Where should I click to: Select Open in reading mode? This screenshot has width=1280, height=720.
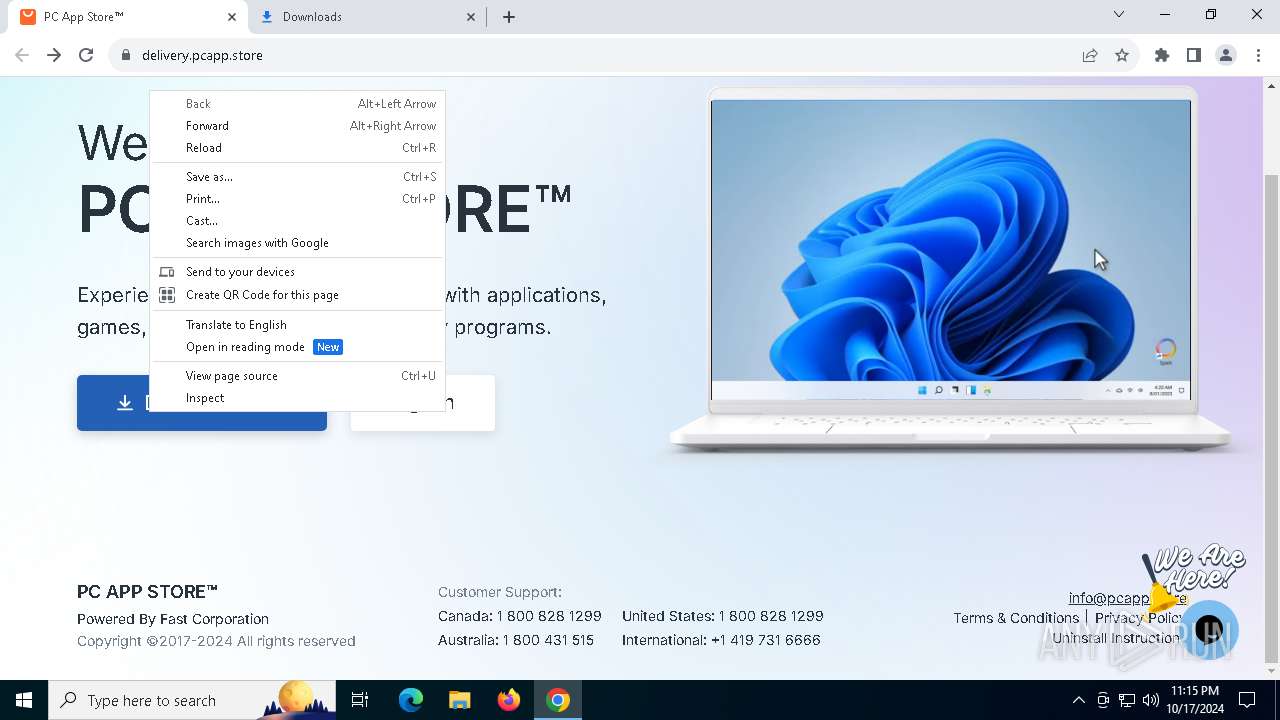coord(297,347)
